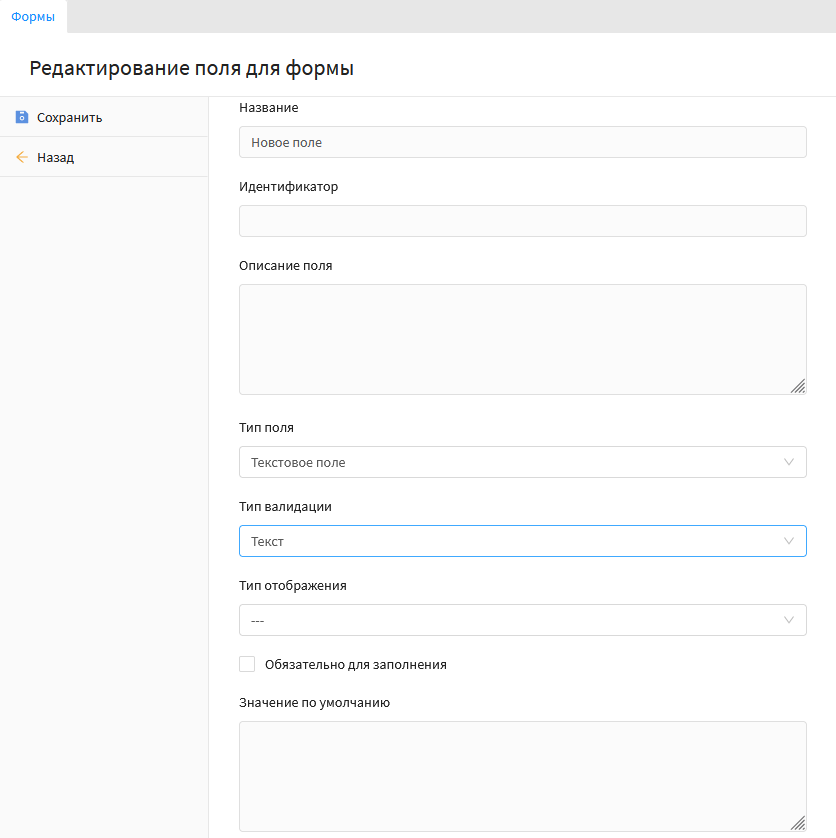The height and width of the screenshot is (838, 836).
Task: Click the floppy disk save icon
Action: point(22,117)
